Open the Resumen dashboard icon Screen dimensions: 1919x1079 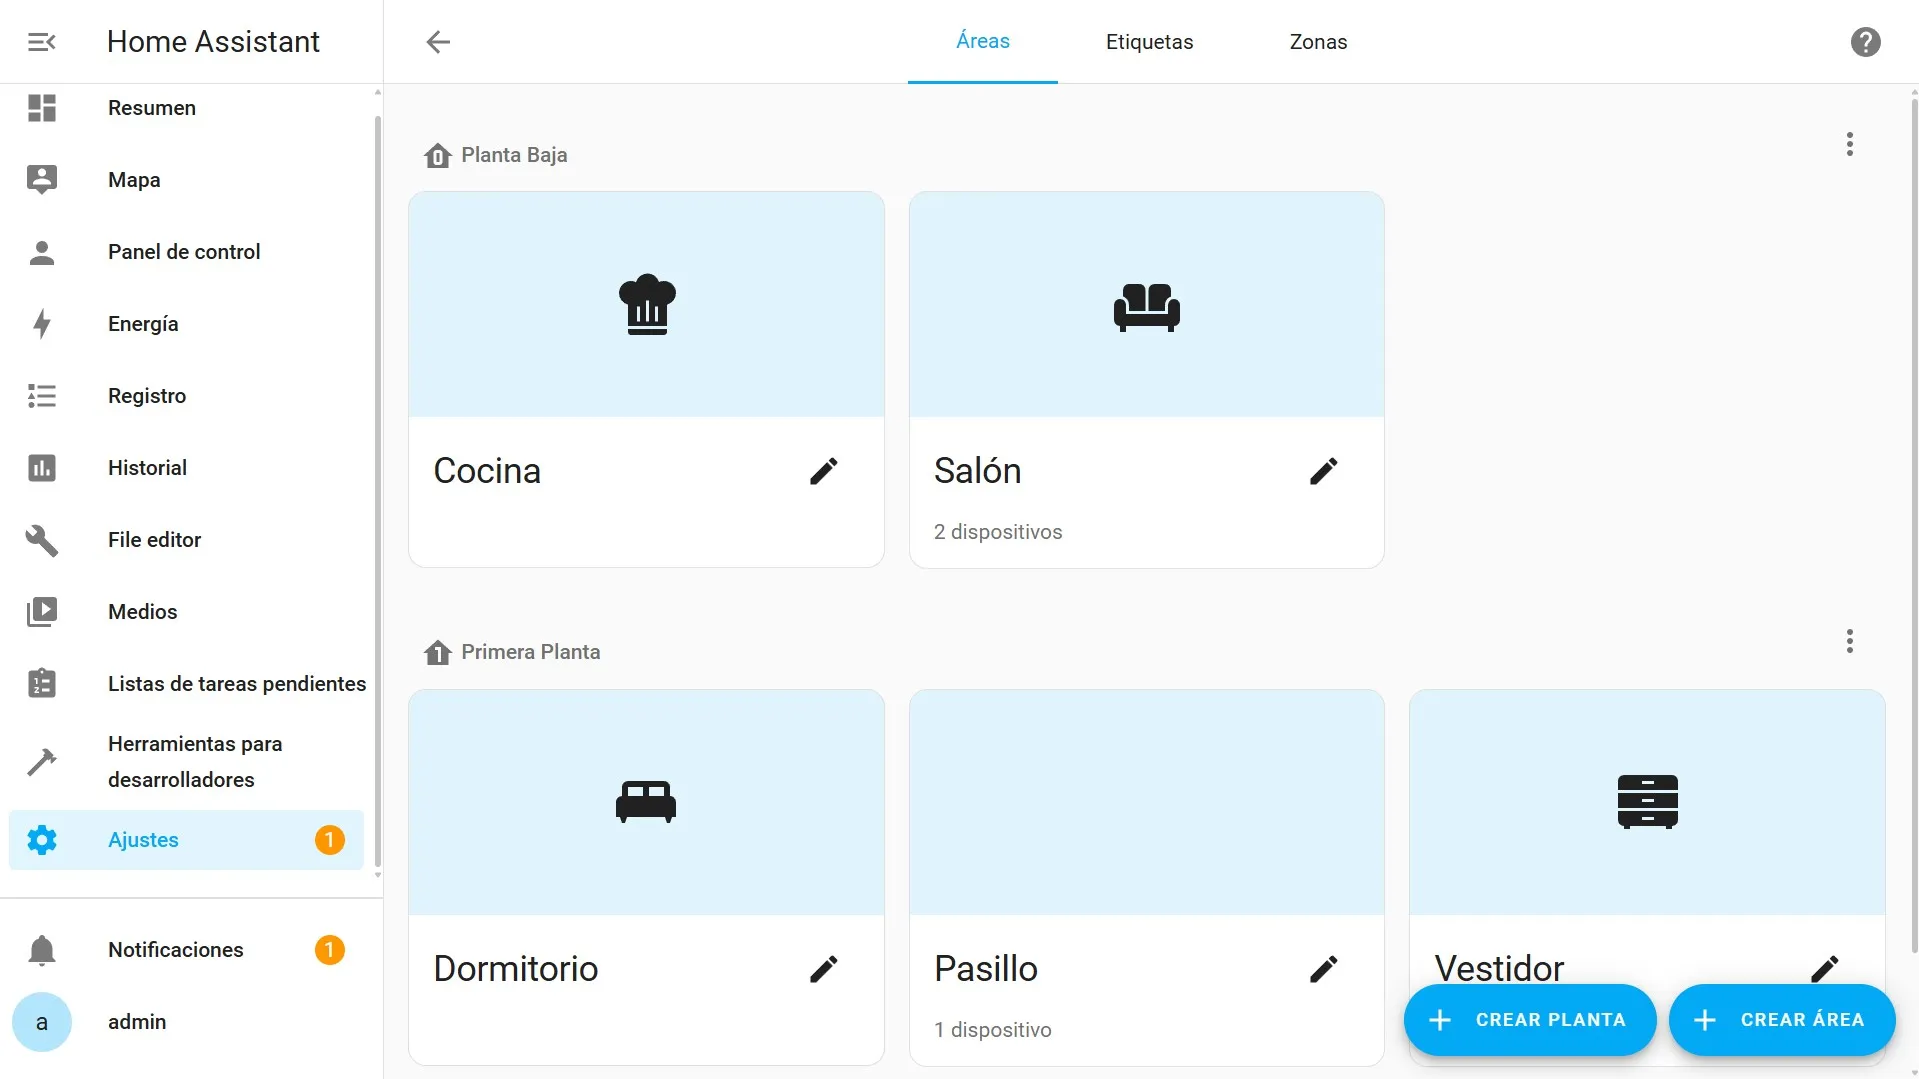coord(42,108)
